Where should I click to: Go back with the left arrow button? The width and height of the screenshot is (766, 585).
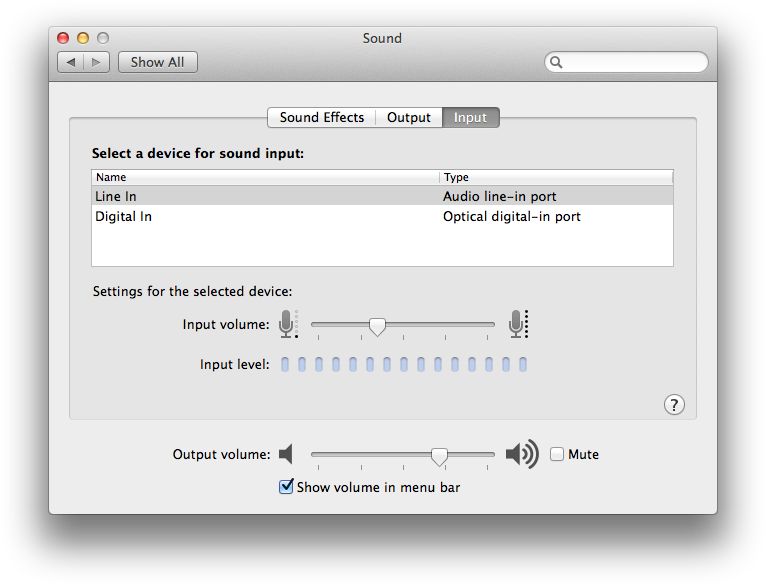coord(71,62)
